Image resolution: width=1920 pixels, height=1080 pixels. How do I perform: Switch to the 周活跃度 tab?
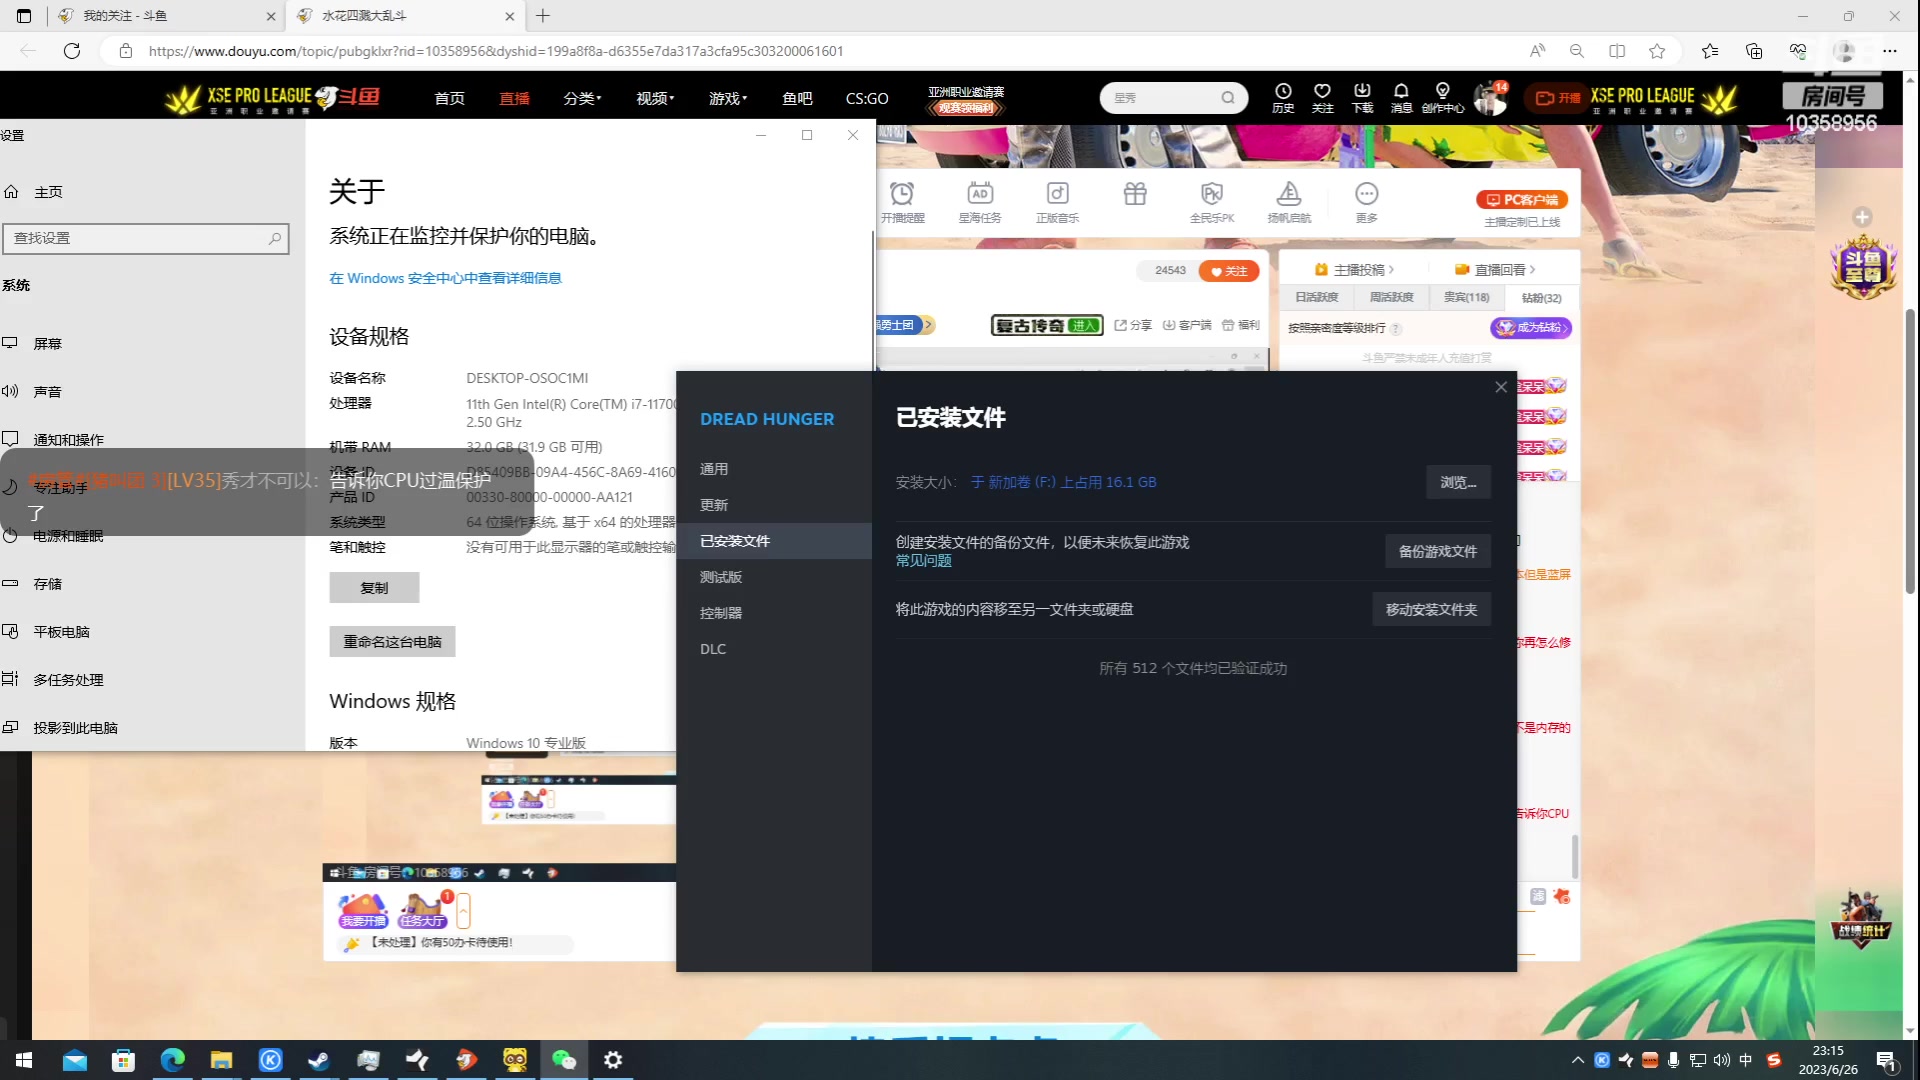click(x=1391, y=297)
